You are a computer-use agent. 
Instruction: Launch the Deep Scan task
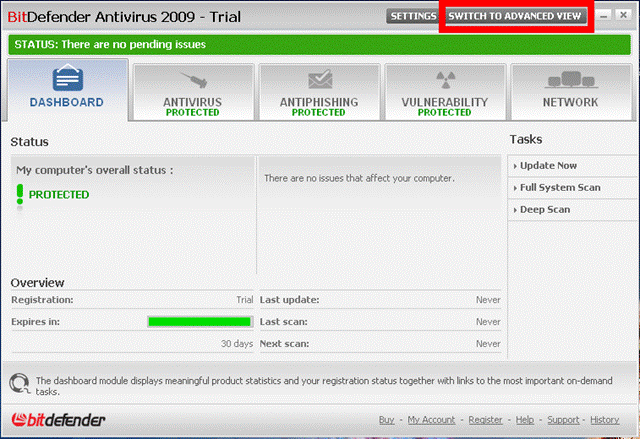pyautogui.click(x=545, y=209)
